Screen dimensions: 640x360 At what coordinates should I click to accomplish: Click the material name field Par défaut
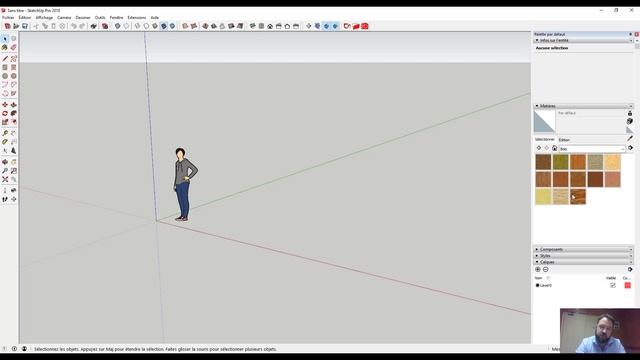click(591, 113)
